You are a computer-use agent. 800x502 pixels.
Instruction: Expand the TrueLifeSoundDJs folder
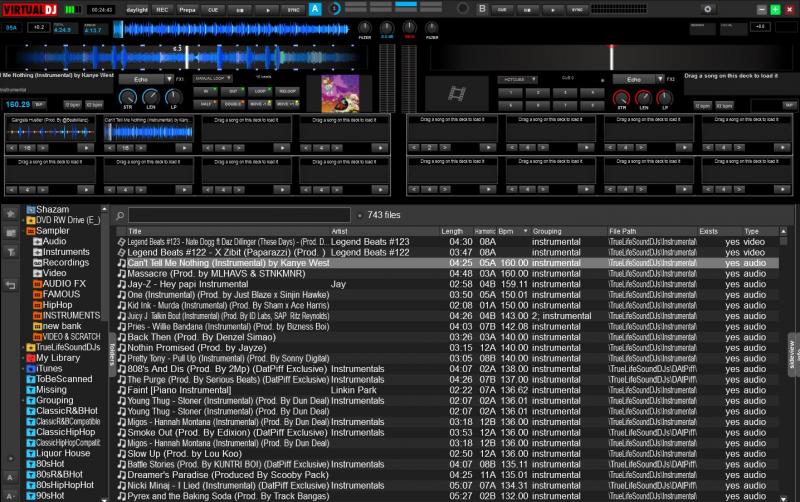coord(23,347)
